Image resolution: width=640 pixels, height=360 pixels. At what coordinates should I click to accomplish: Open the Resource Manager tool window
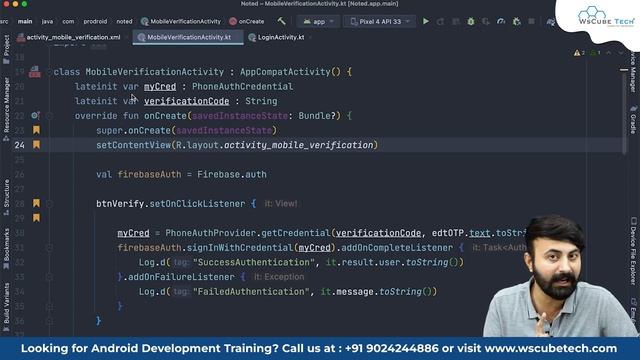[x=6, y=108]
